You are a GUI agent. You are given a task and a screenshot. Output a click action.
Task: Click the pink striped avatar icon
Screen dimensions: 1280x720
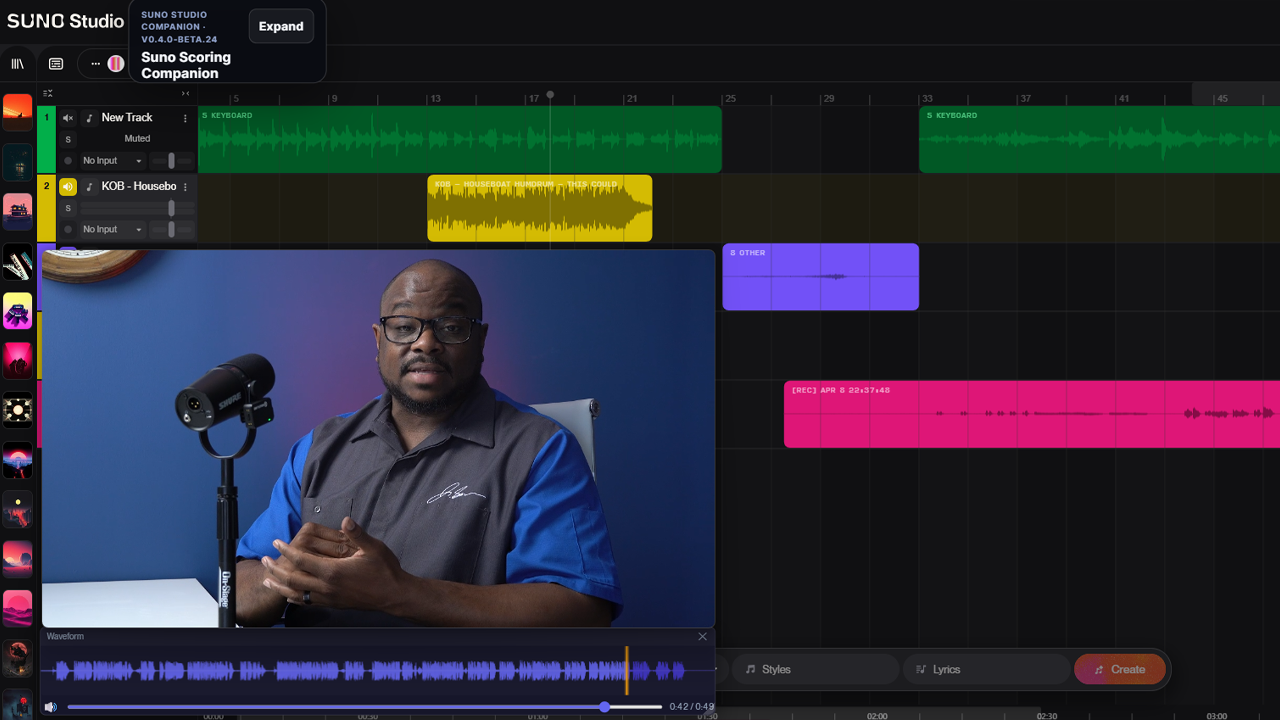point(116,64)
